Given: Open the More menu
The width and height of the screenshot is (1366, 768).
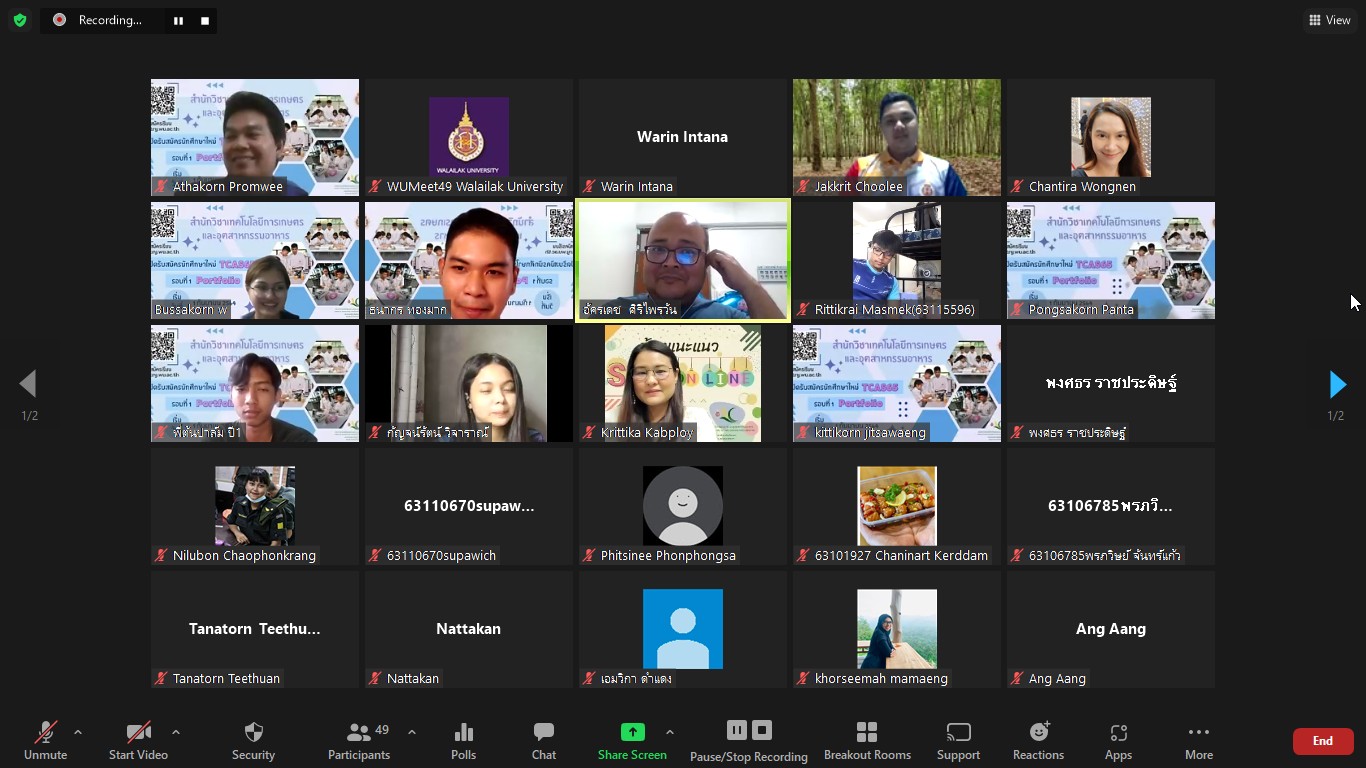Looking at the screenshot, I should 1198,741.
